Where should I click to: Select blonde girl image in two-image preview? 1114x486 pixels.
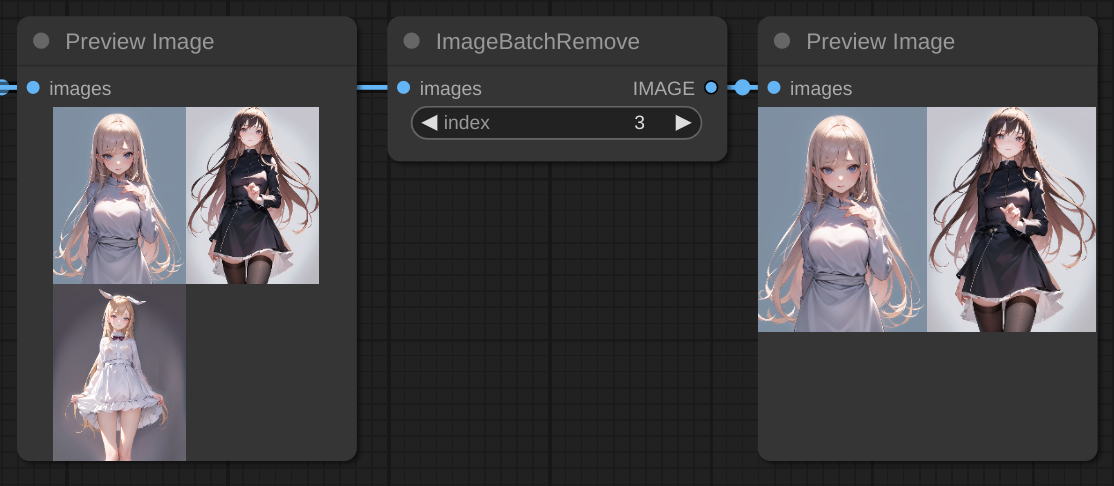[842, 219]
